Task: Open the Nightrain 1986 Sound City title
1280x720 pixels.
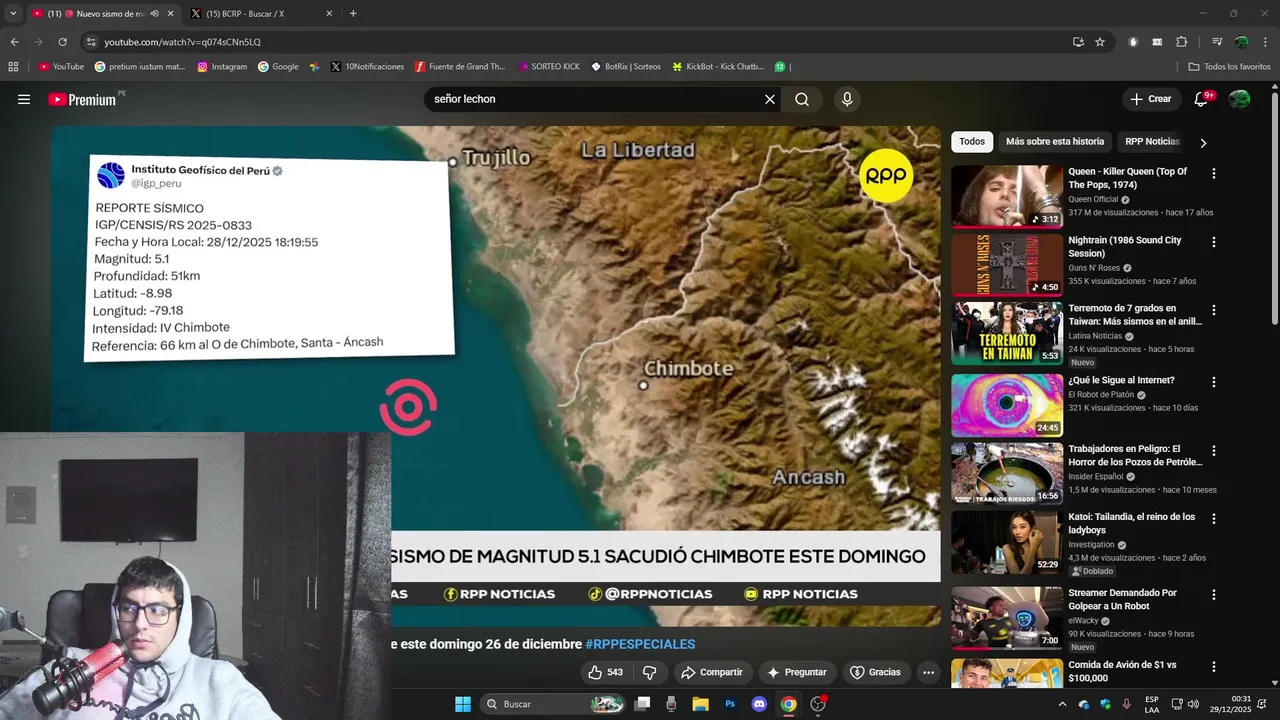Action: pyautogui.click(x=1124, y=247)
